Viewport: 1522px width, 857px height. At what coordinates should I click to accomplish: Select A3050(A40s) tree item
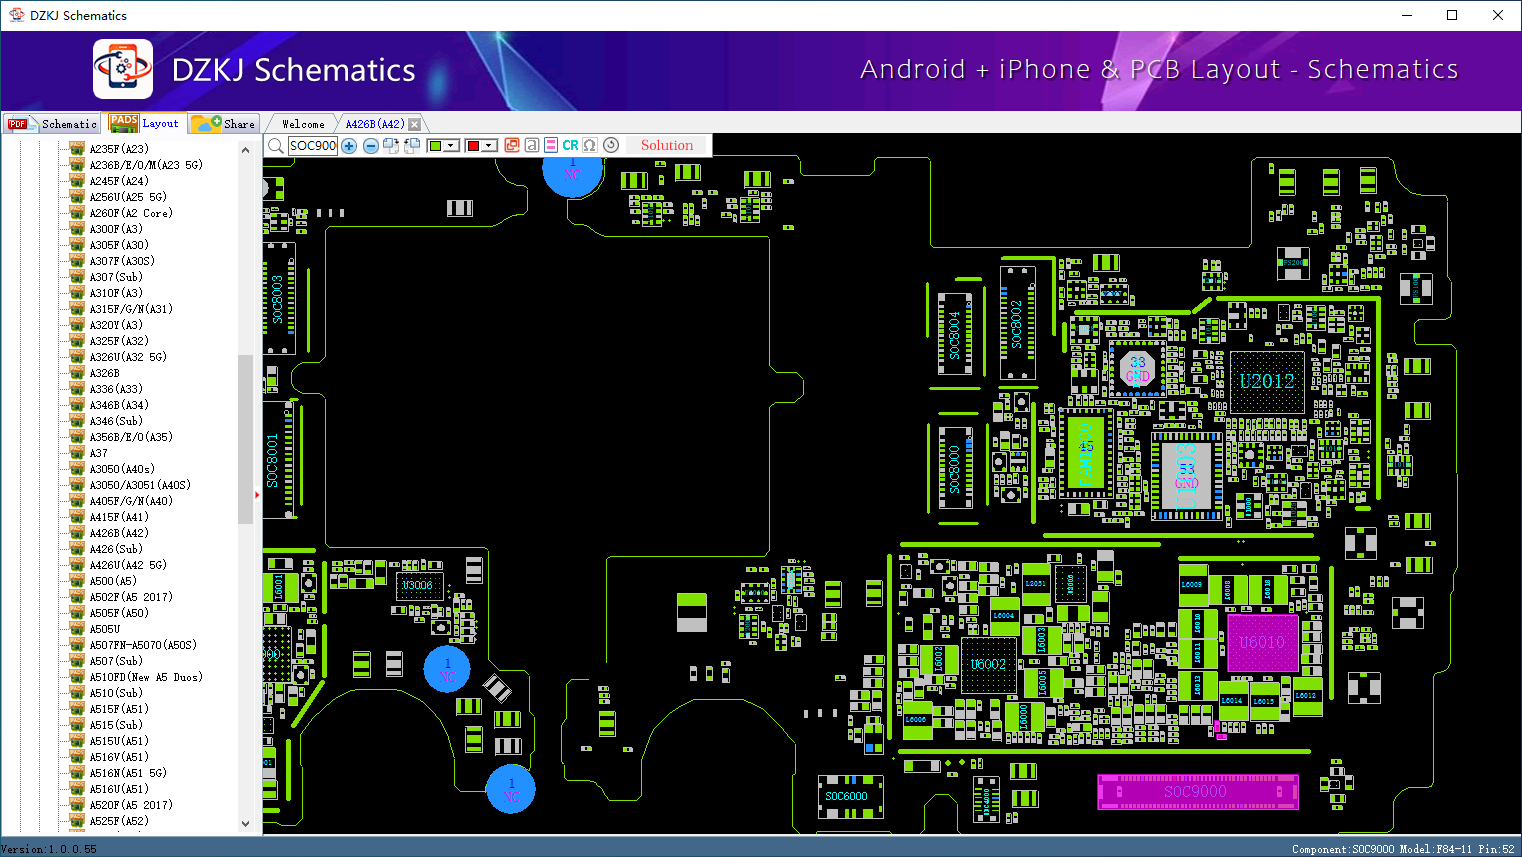click(122, 469)
